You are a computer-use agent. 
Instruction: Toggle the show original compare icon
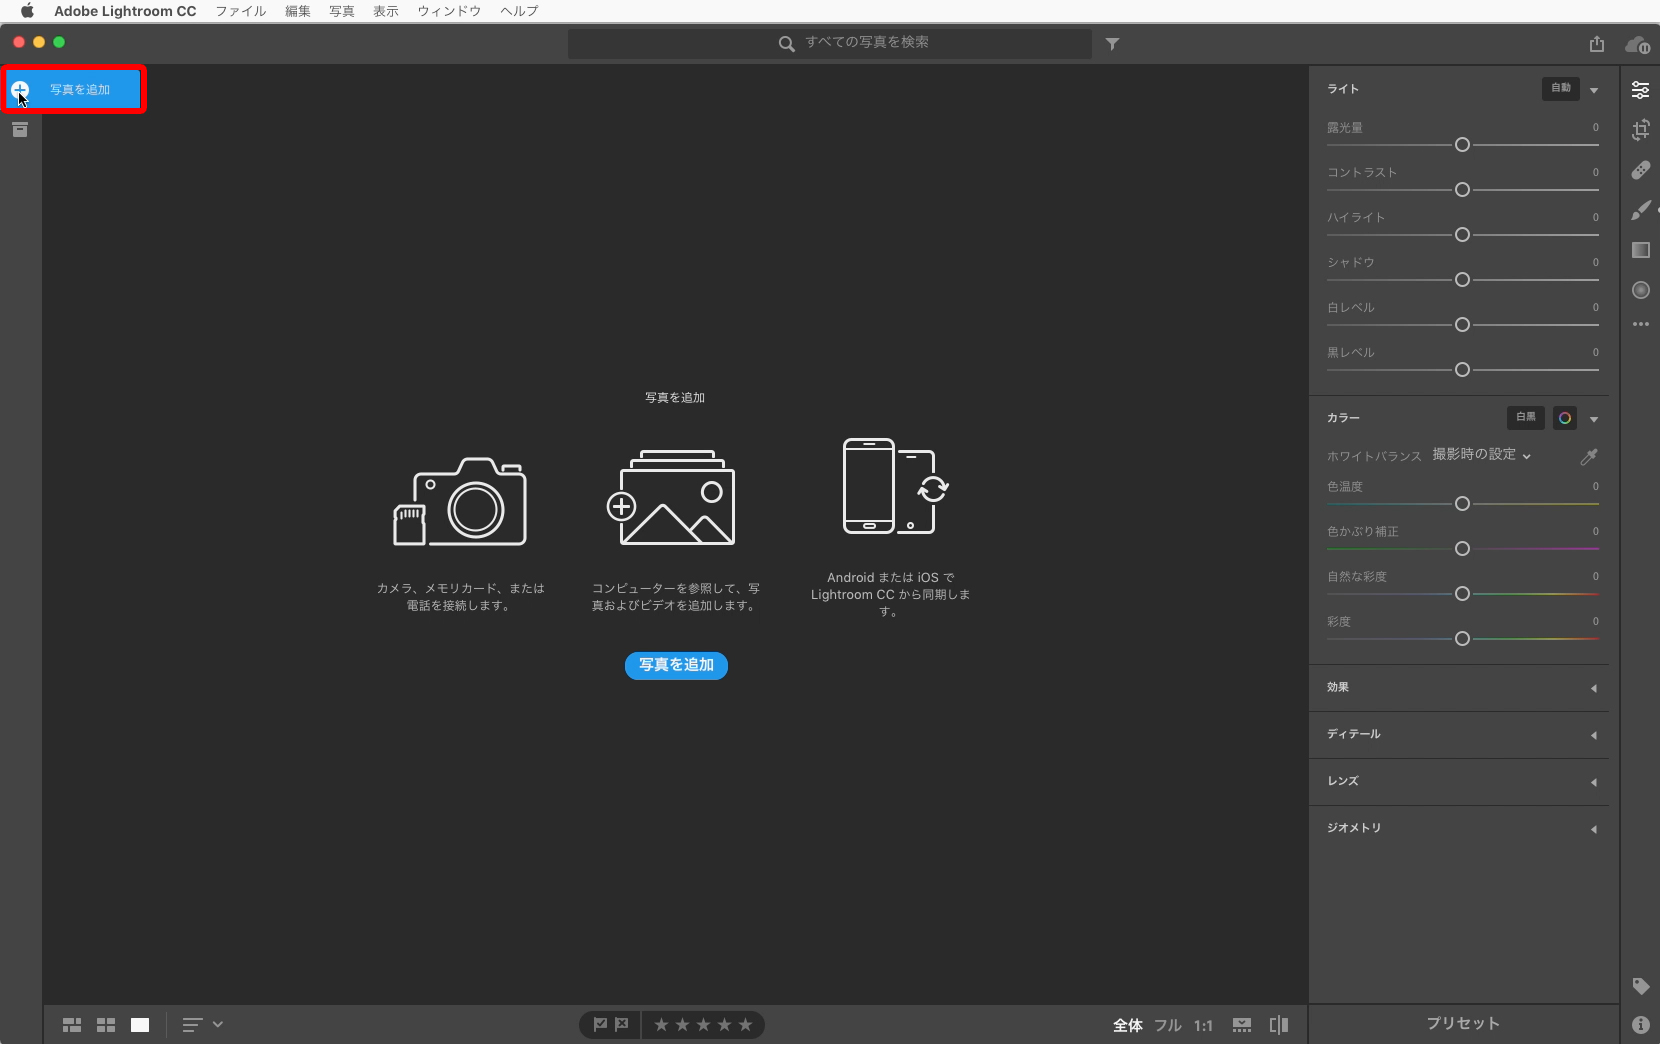pyautogui.click(x=1279, y=1025)
